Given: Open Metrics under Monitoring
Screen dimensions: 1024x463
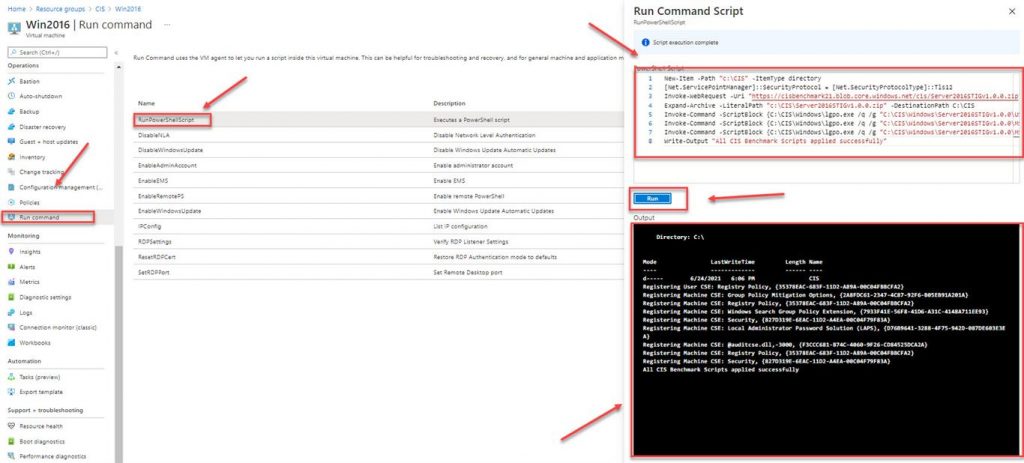Looking at the screenshot, I should (x=29, y=282).
